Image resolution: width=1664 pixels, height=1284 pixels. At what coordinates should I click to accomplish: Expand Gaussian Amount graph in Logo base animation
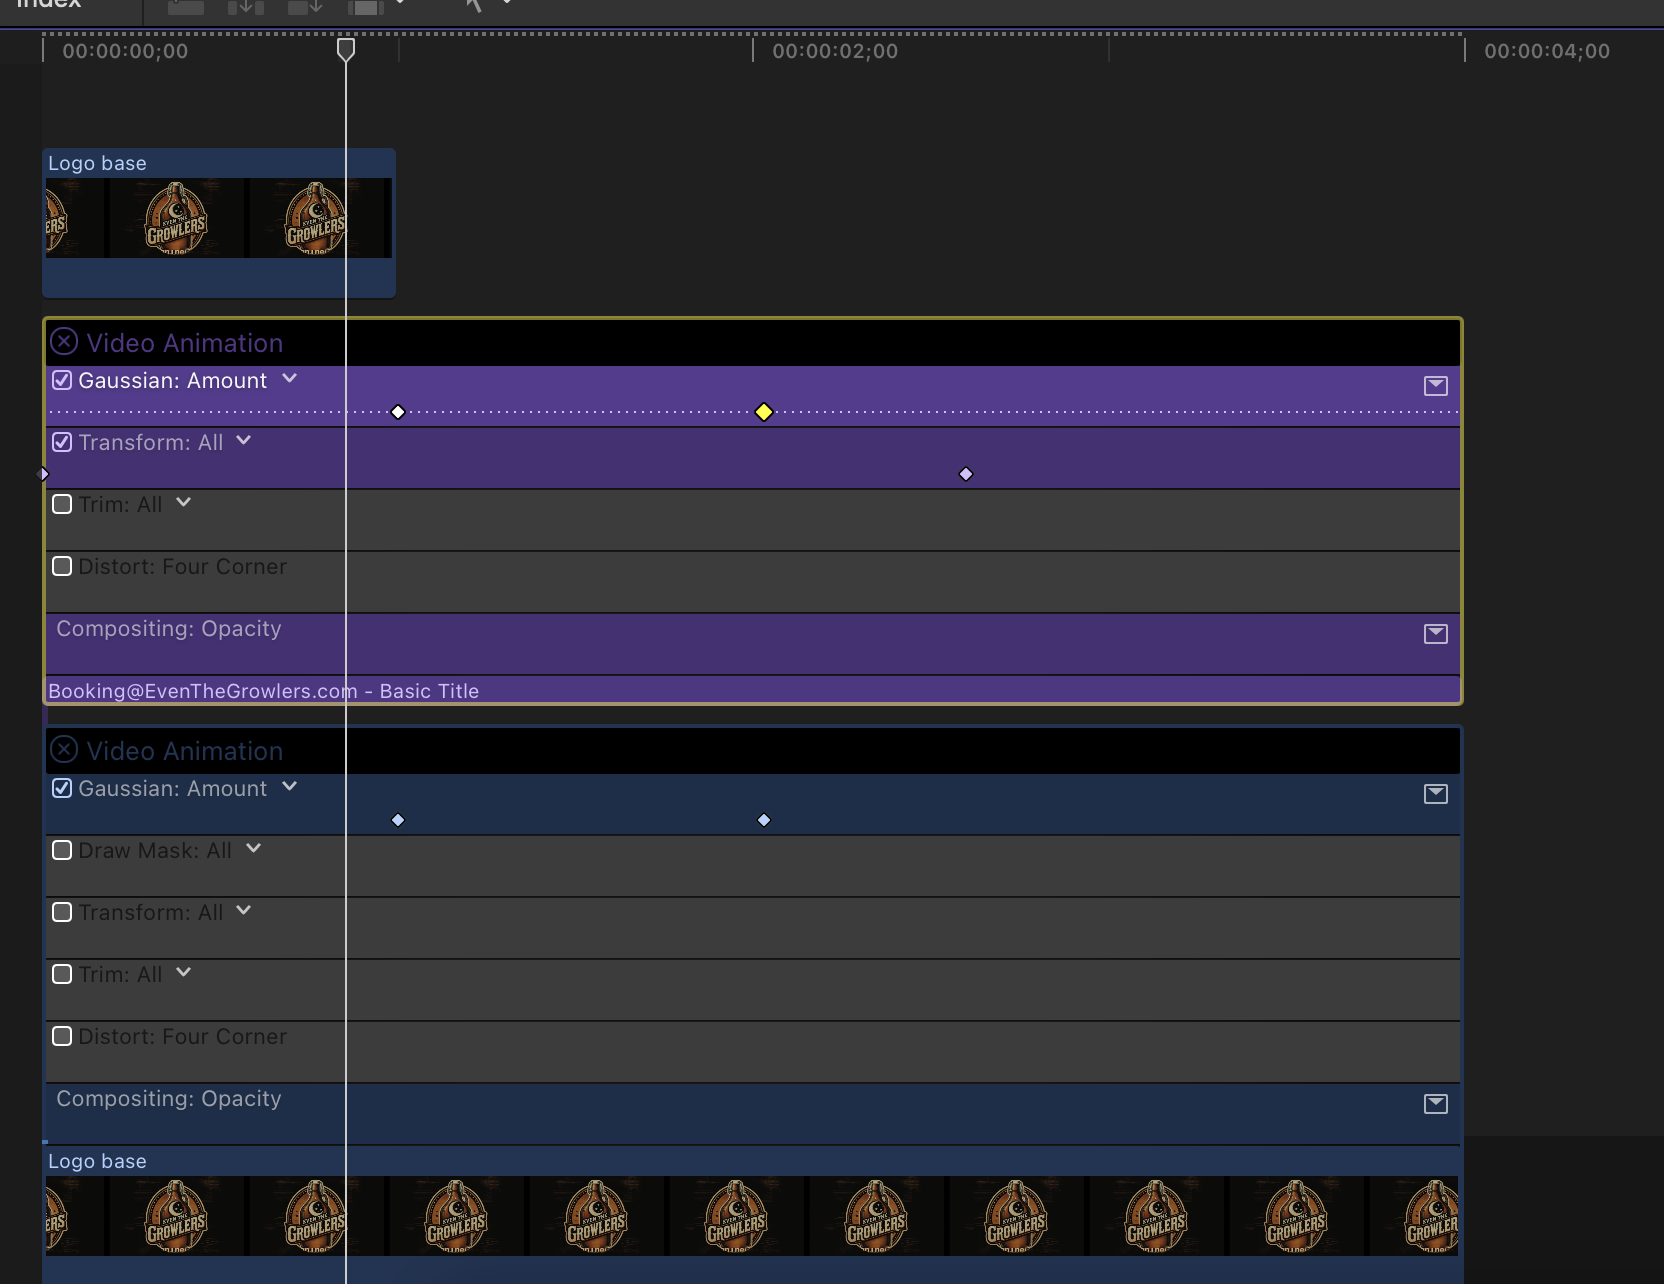(1436, 794)
